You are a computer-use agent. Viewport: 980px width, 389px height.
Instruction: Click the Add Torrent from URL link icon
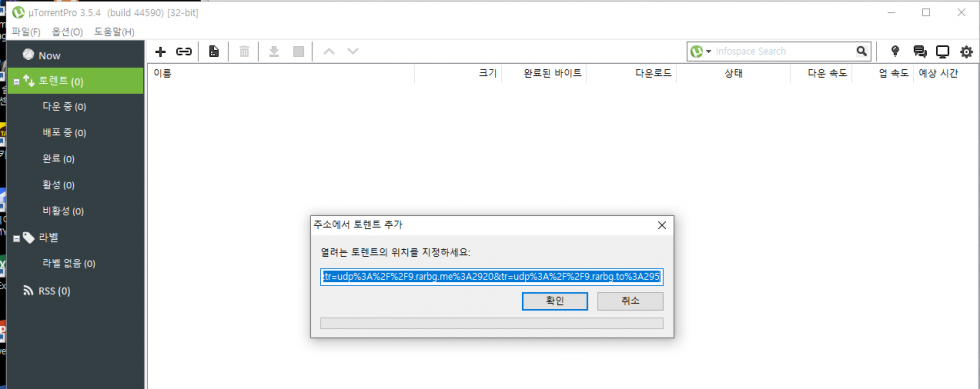(x=184, y=51)
